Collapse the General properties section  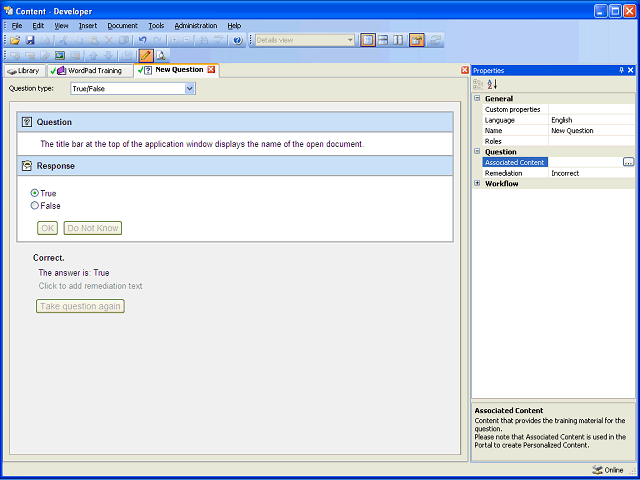(477, 98)
